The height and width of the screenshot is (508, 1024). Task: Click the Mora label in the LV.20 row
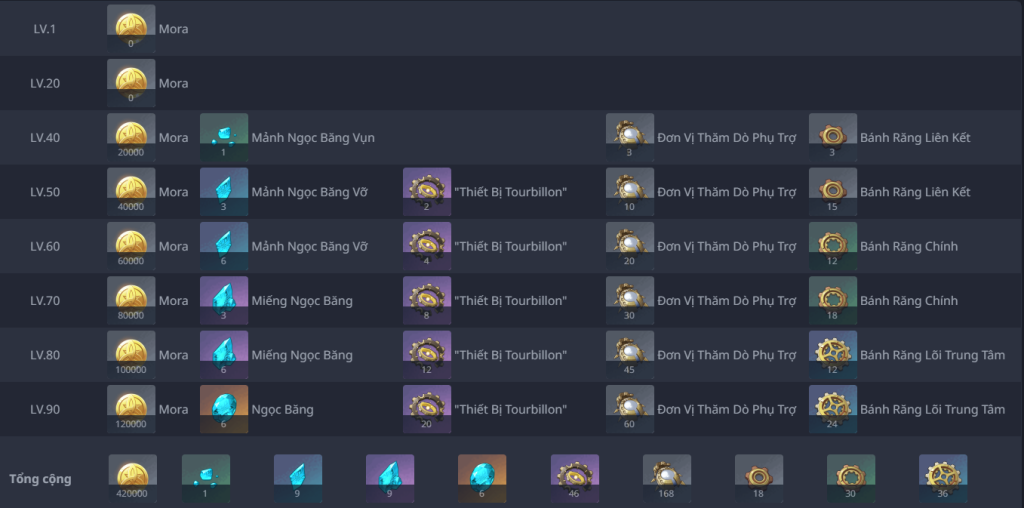pyautogui.click(x=173, y=83)
